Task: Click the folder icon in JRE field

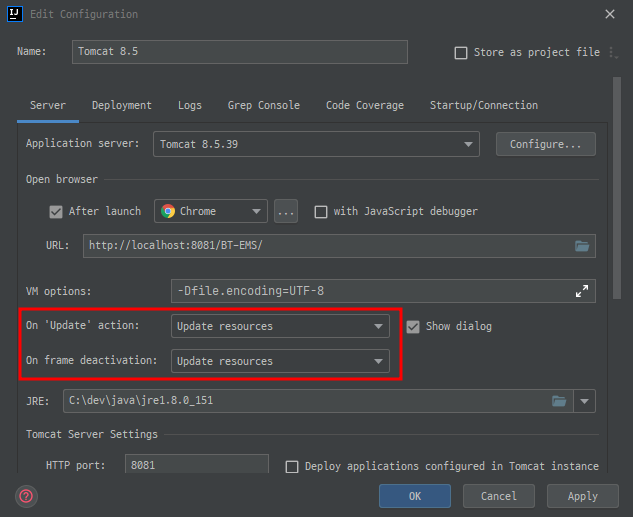Action: pos(559,401)
